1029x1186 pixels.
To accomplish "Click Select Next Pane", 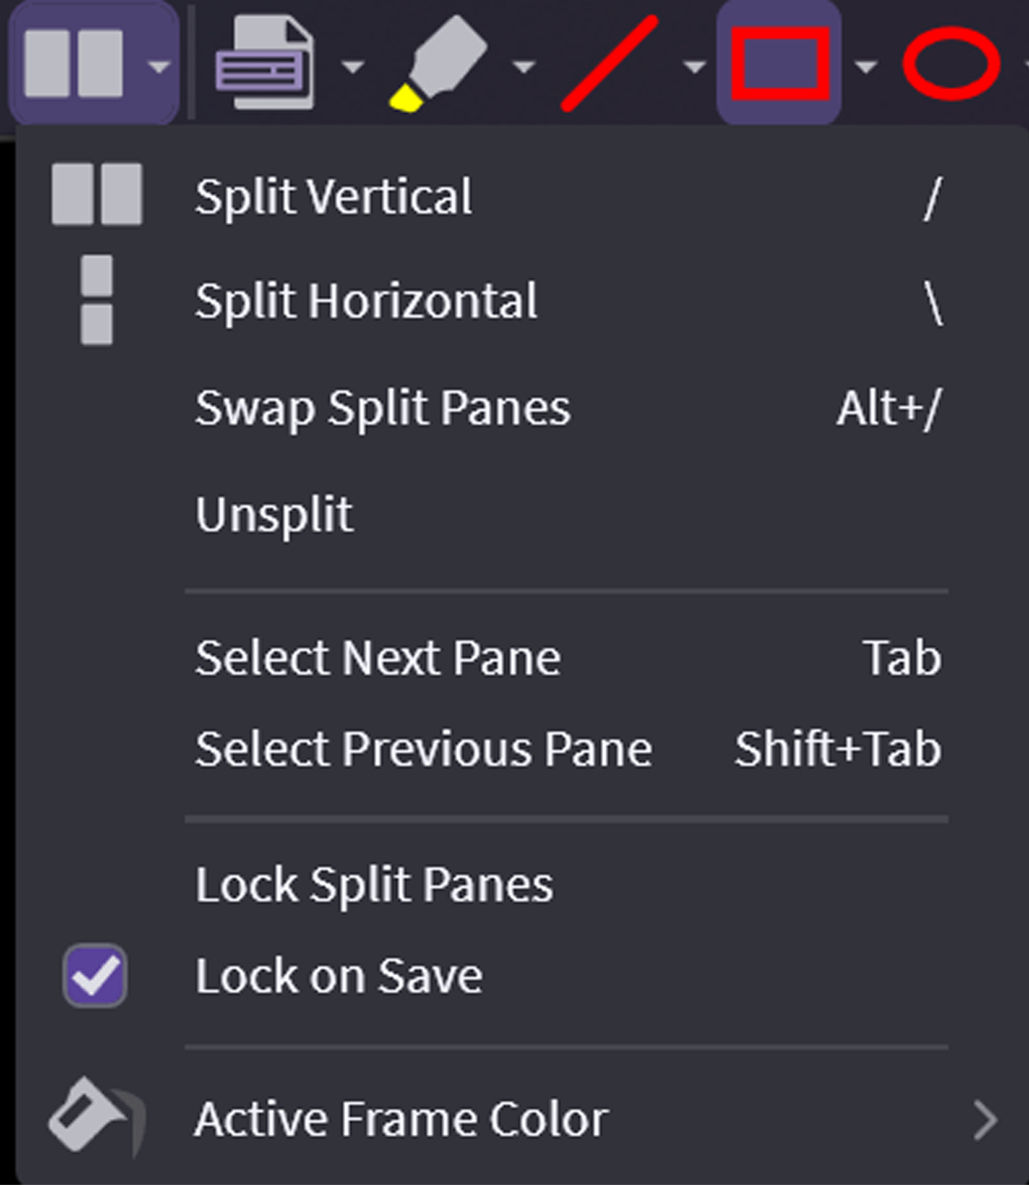I will (378, 658).
